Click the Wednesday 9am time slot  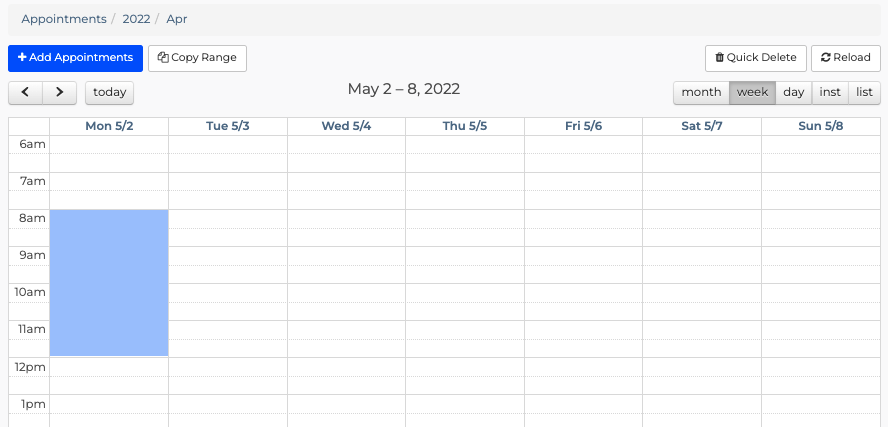pos(347,256)
